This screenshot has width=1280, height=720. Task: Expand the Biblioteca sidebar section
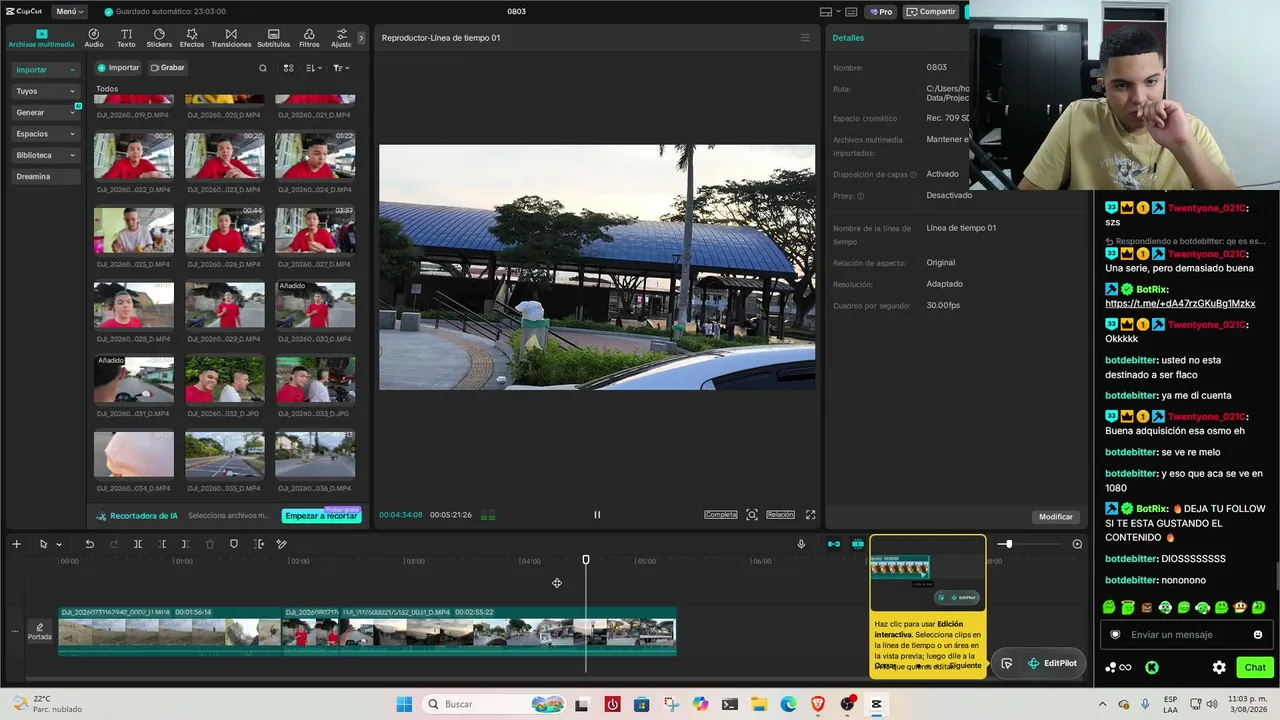point(45,155)
